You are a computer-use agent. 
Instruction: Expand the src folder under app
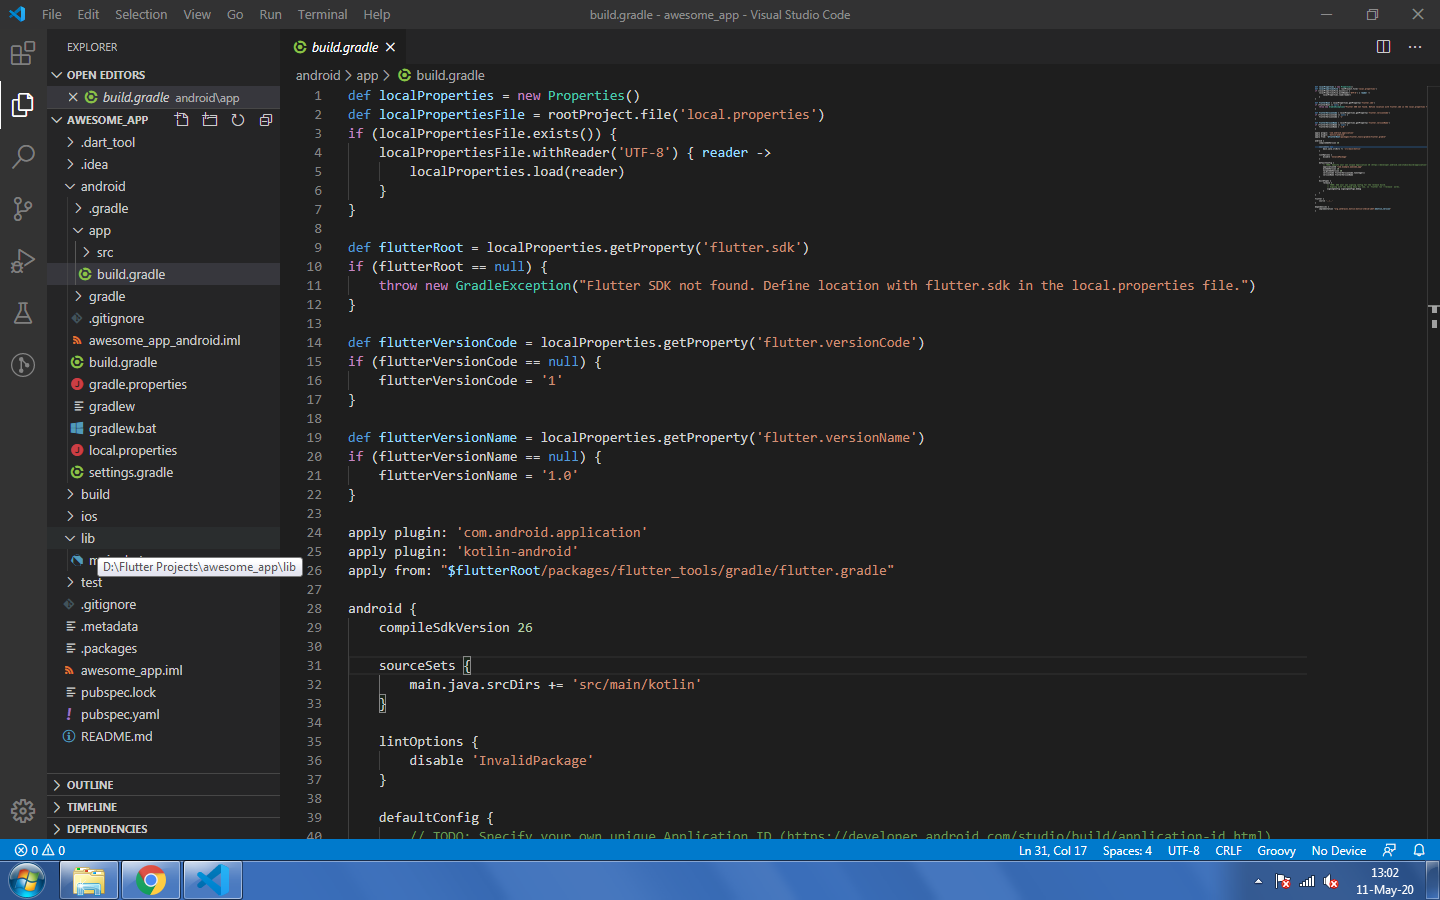point(164,252)
